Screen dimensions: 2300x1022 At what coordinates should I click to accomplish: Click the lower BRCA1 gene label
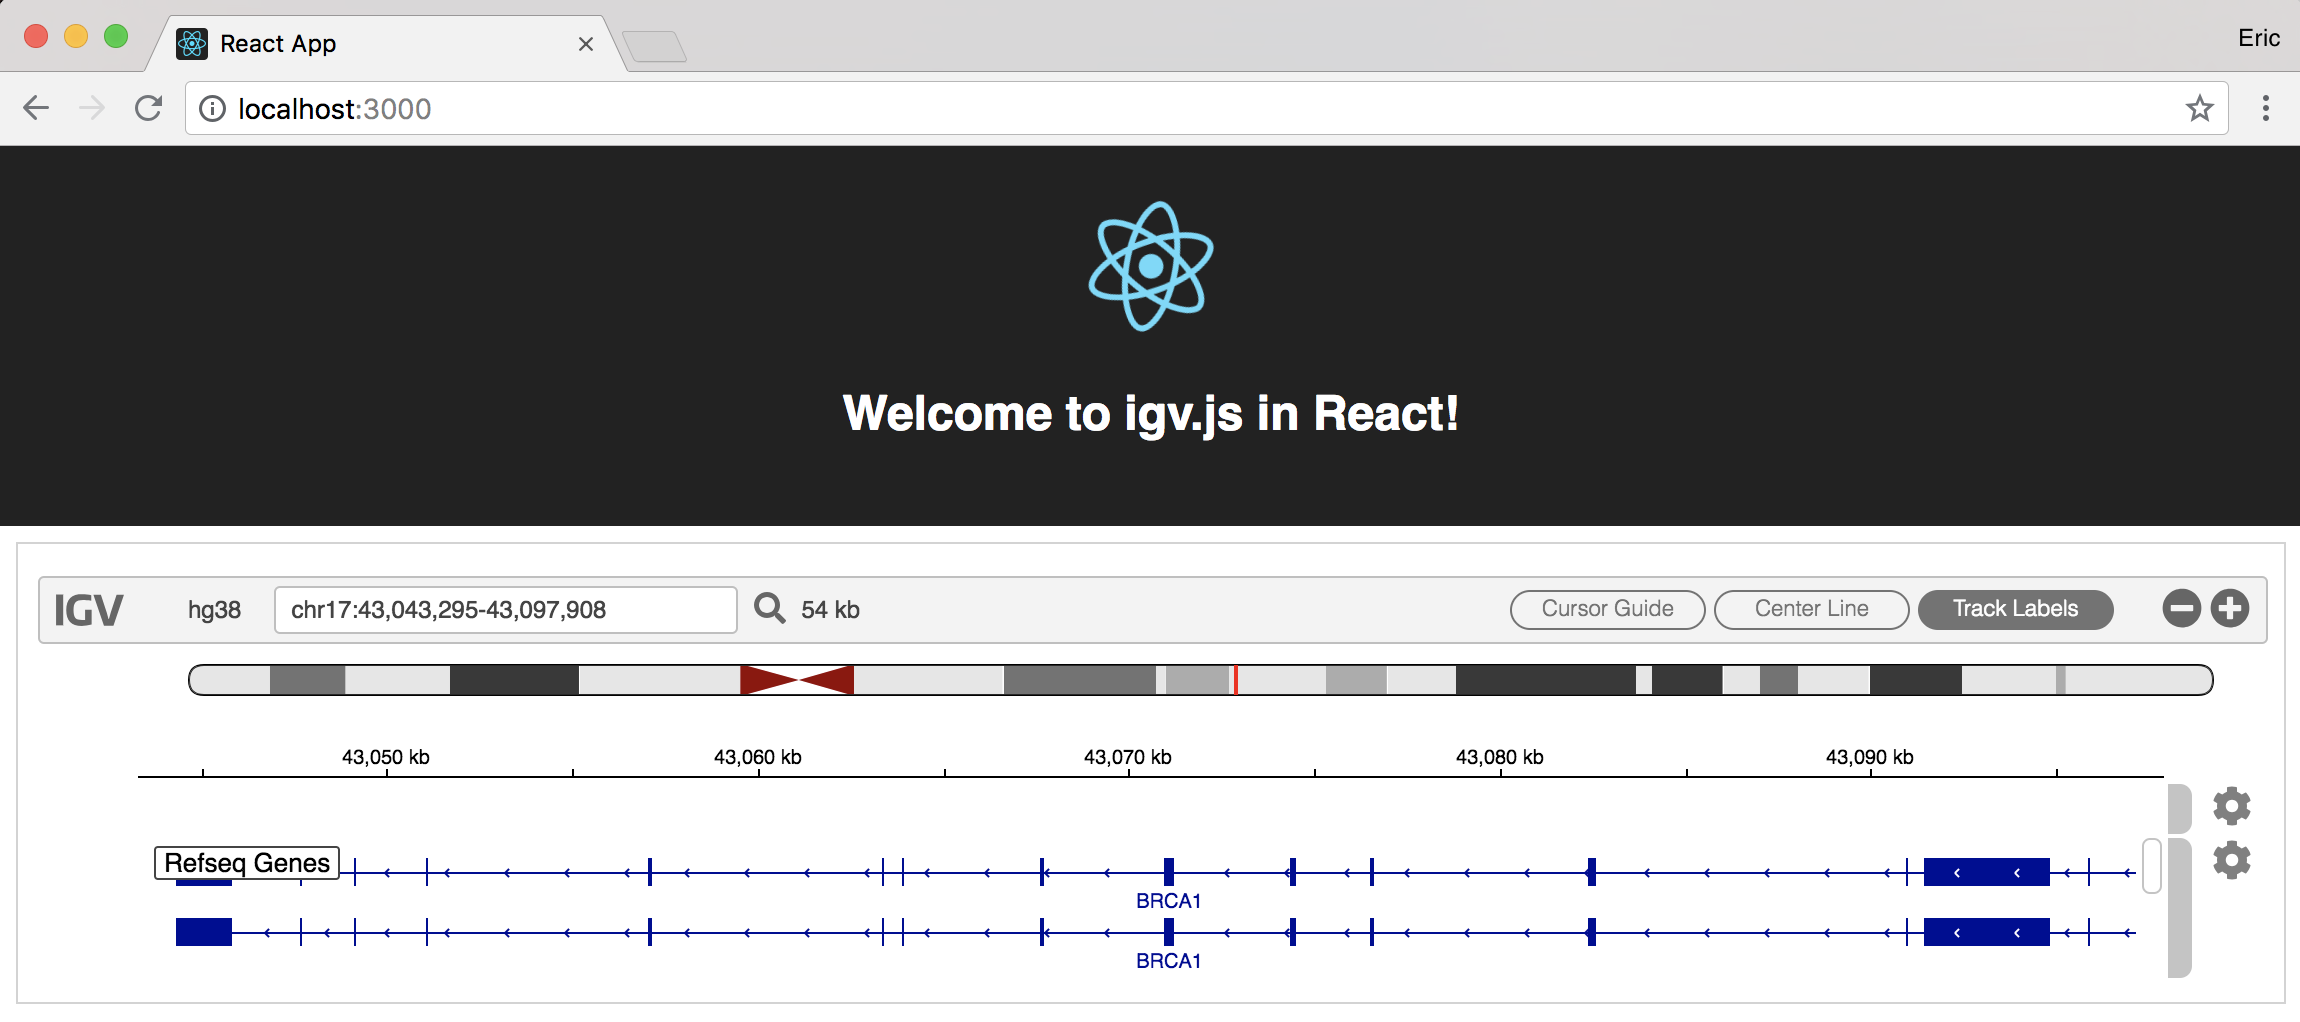1168,961
